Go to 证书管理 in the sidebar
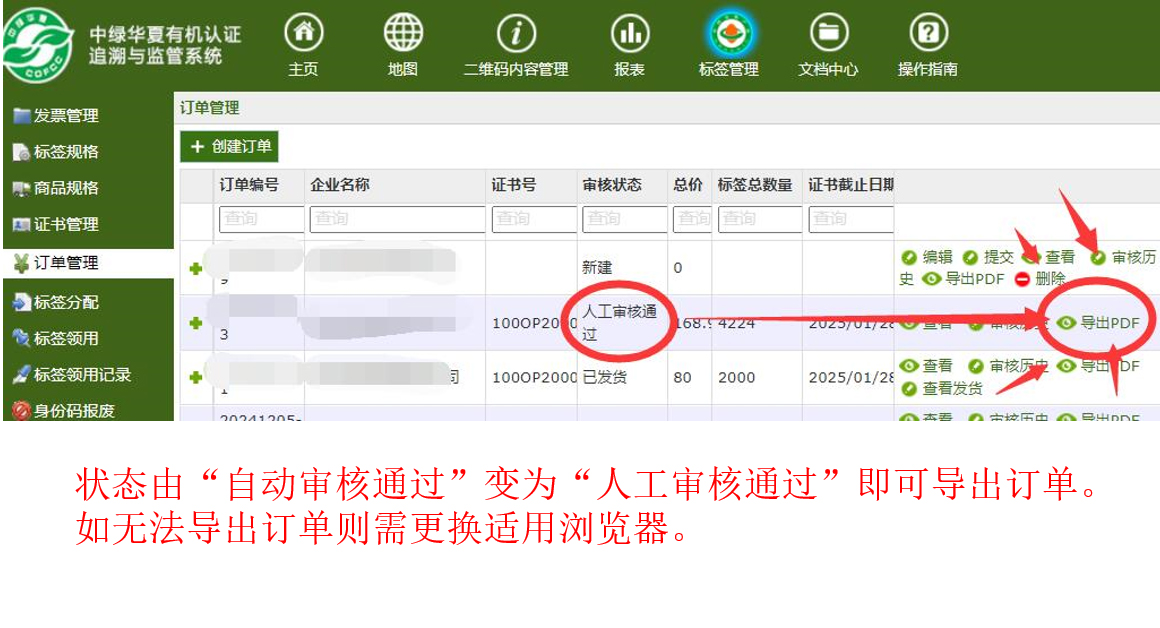Image resolution: width=1160 pixels, height=628 pixels. point(66,224)
